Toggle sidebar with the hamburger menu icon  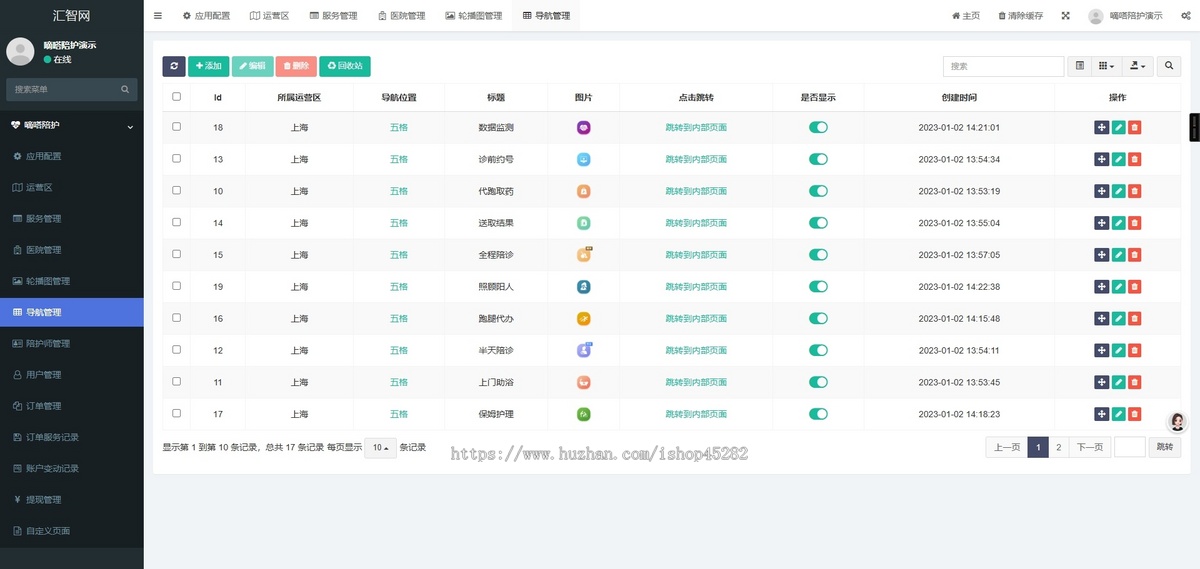(158, 16)
